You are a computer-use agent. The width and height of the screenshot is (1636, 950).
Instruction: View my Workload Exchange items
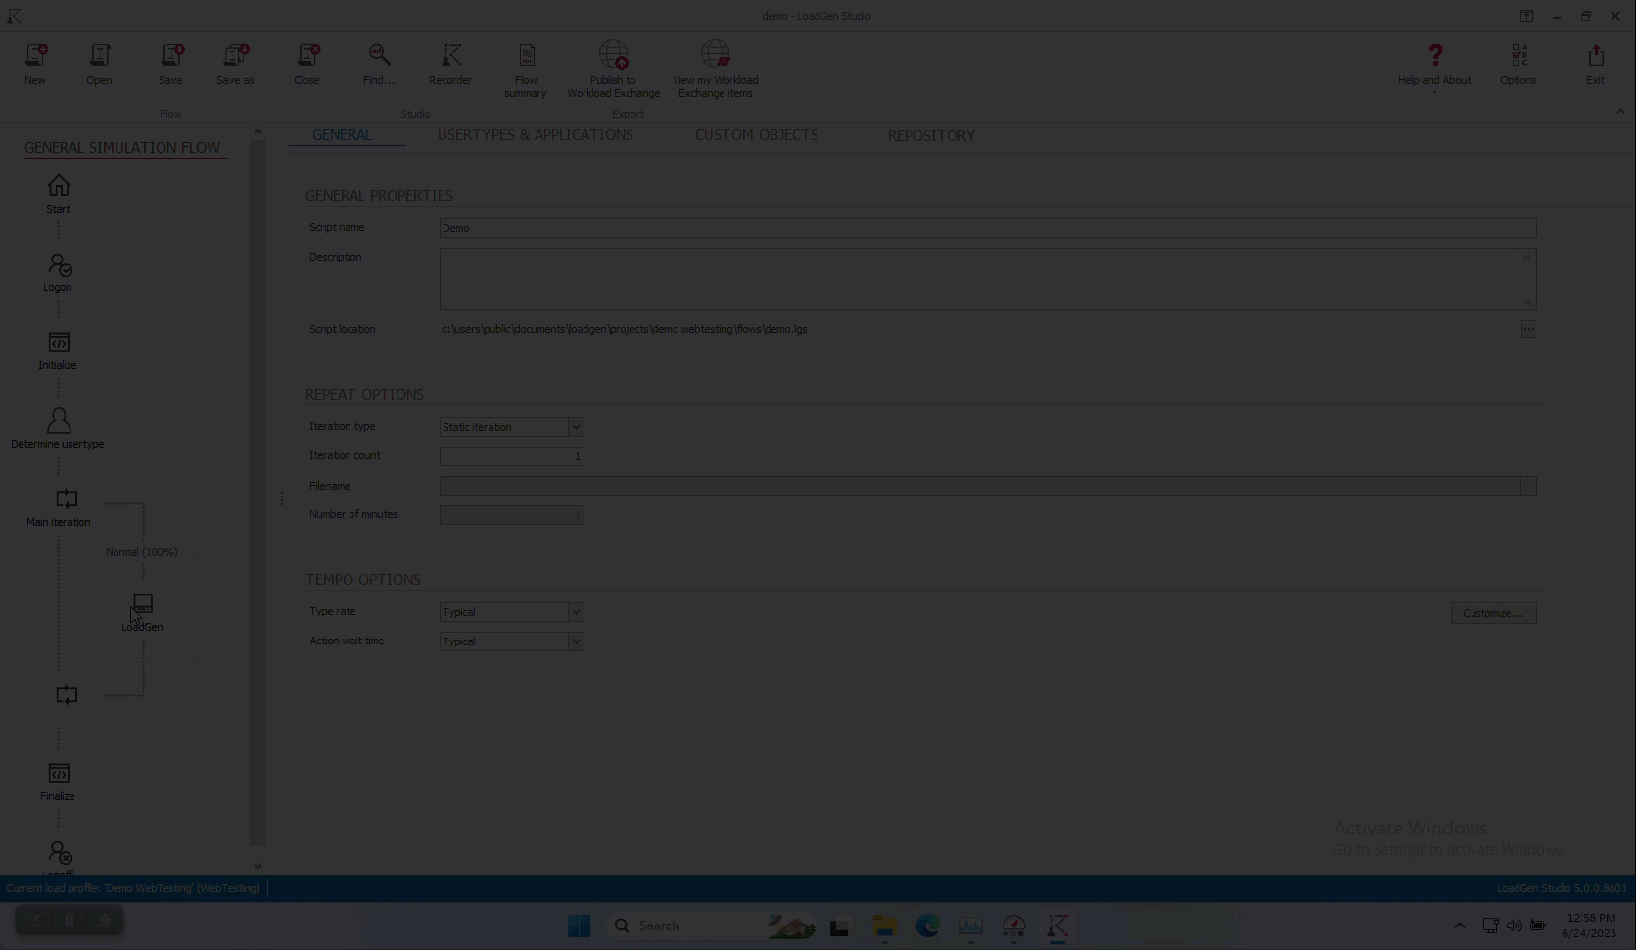(716, 70)
